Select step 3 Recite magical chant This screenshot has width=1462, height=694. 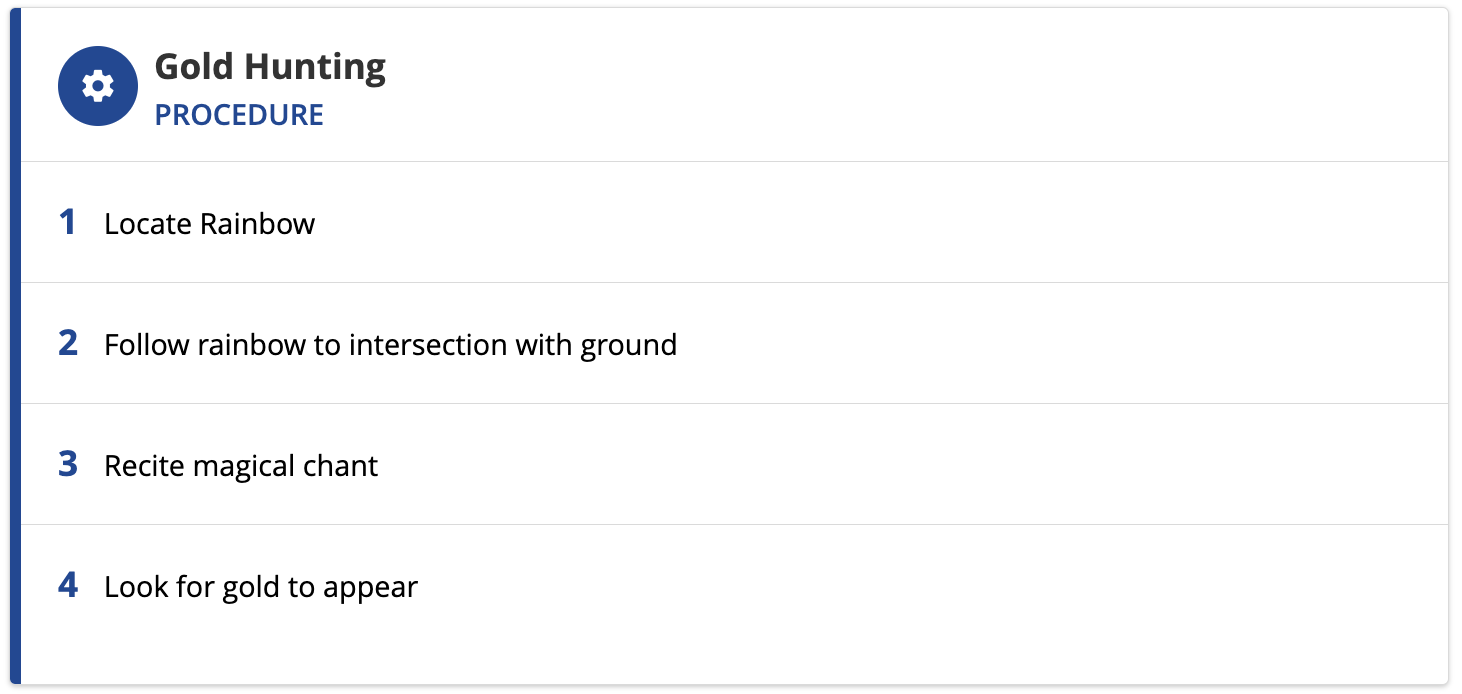tap(734, 464)
